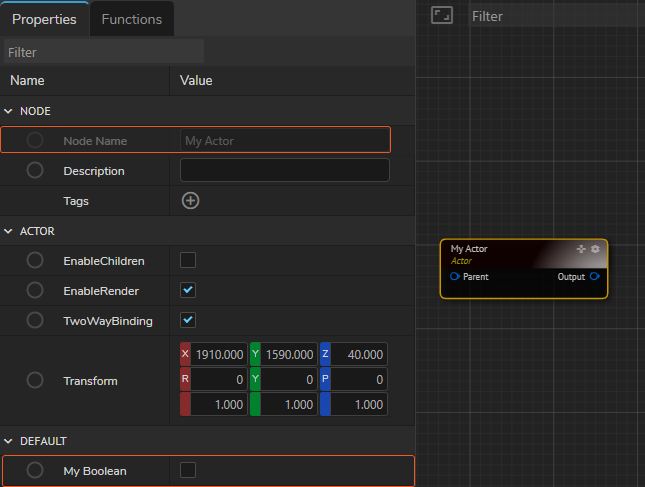Click the add Tags plus icon

[x=190, y=201]
